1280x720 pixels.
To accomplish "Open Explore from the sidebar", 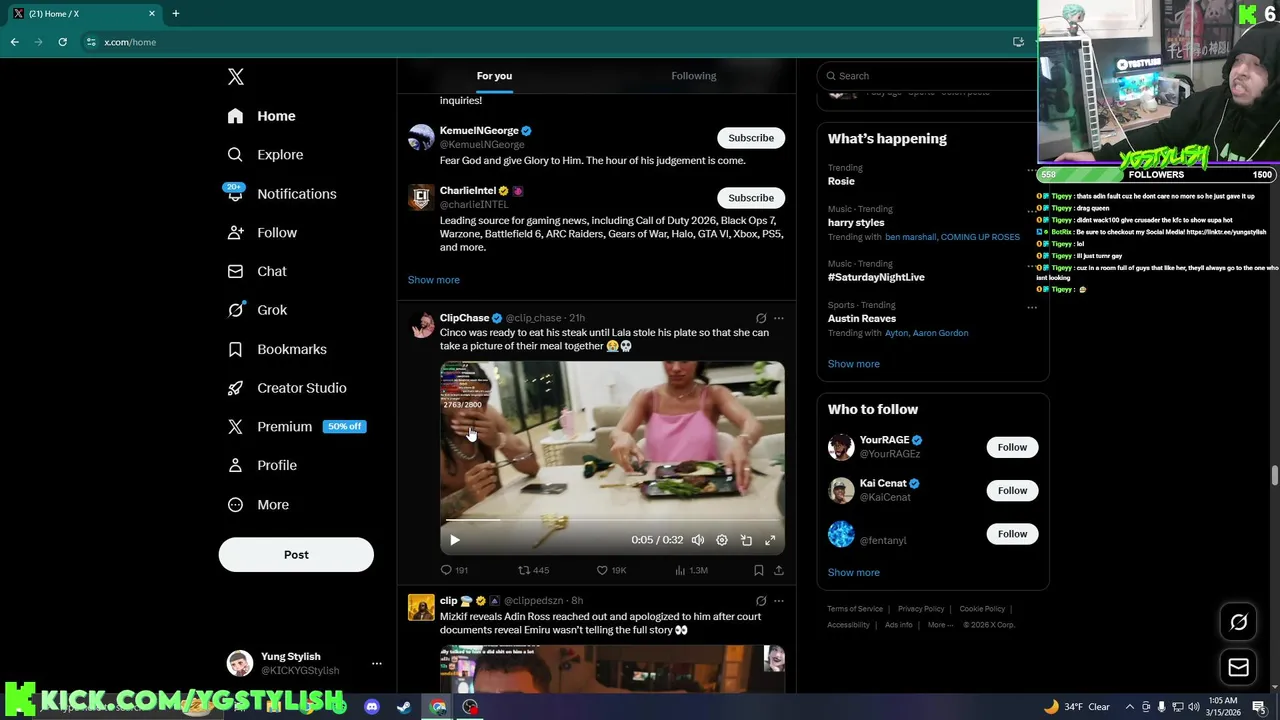I will (x=265, y=155).
